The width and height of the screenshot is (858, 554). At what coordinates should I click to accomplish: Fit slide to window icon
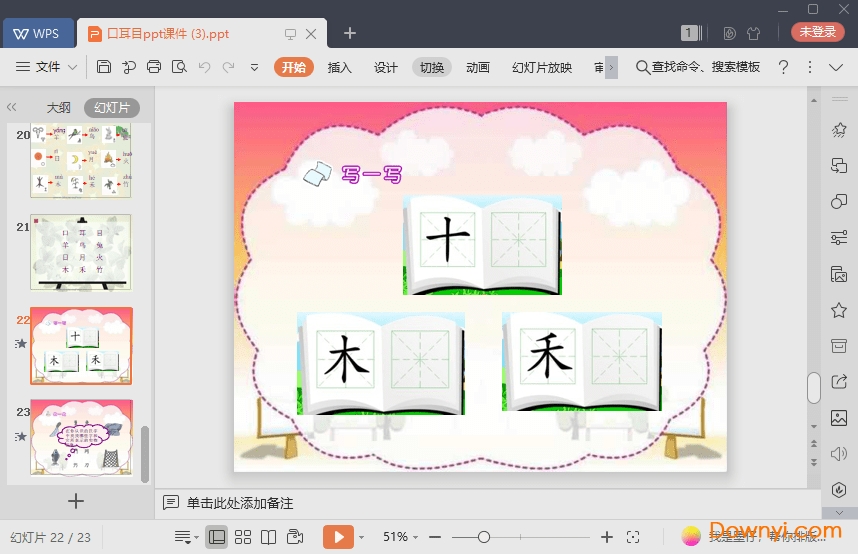pyautogui.click(x=633, y=537)
